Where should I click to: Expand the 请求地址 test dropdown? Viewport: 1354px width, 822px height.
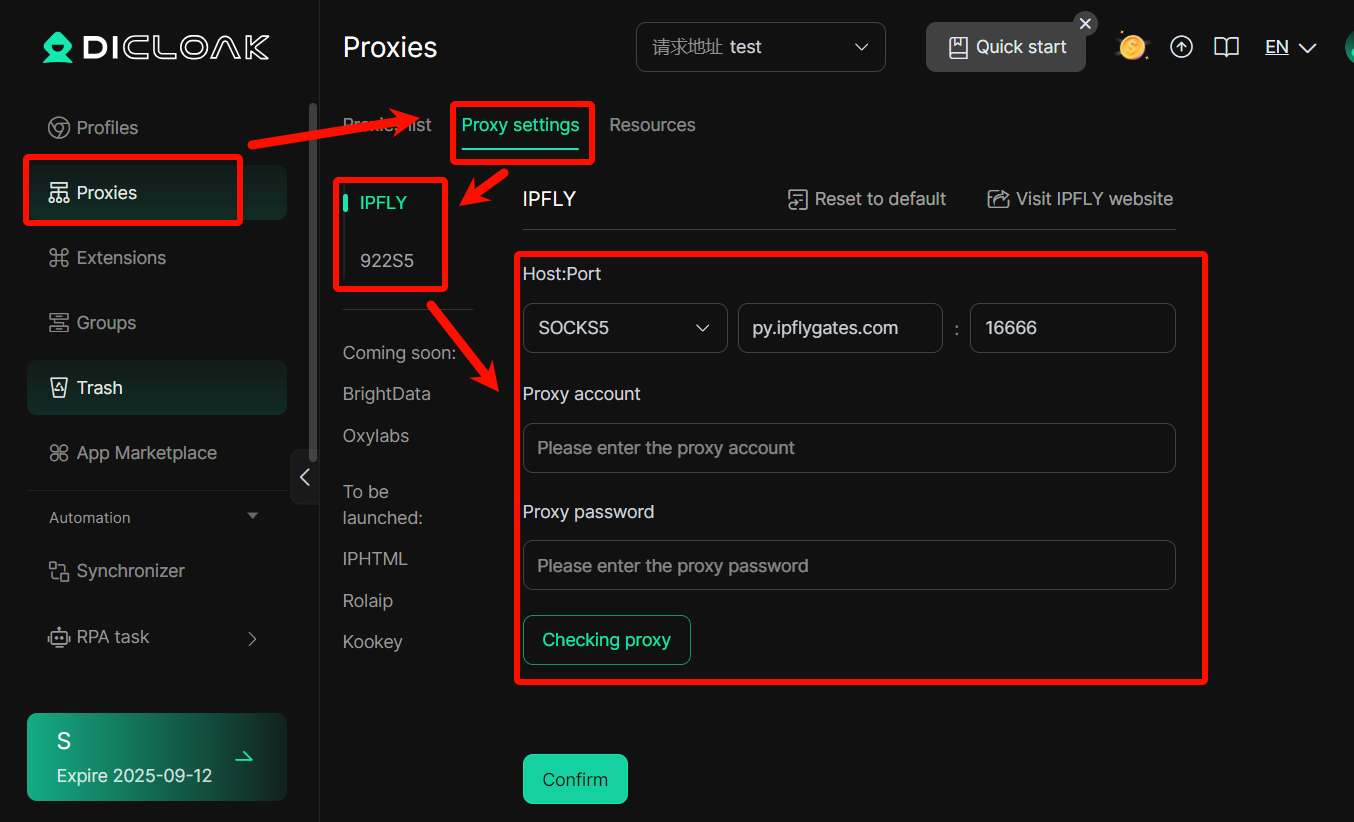tap(760, 46)
